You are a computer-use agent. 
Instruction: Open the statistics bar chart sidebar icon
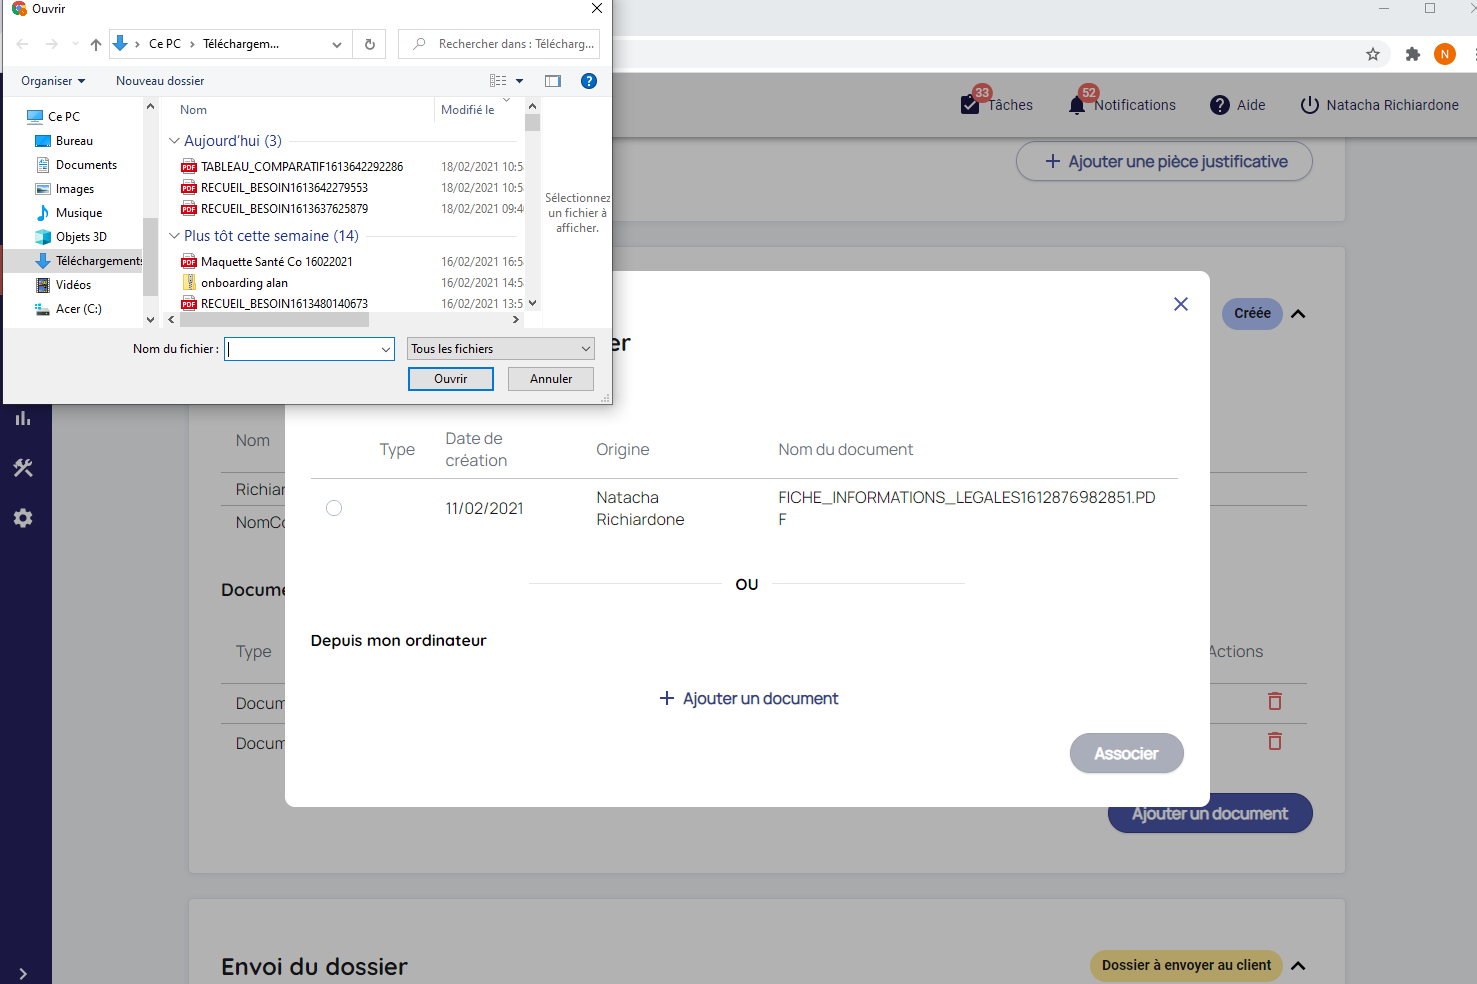click(23, 418)
